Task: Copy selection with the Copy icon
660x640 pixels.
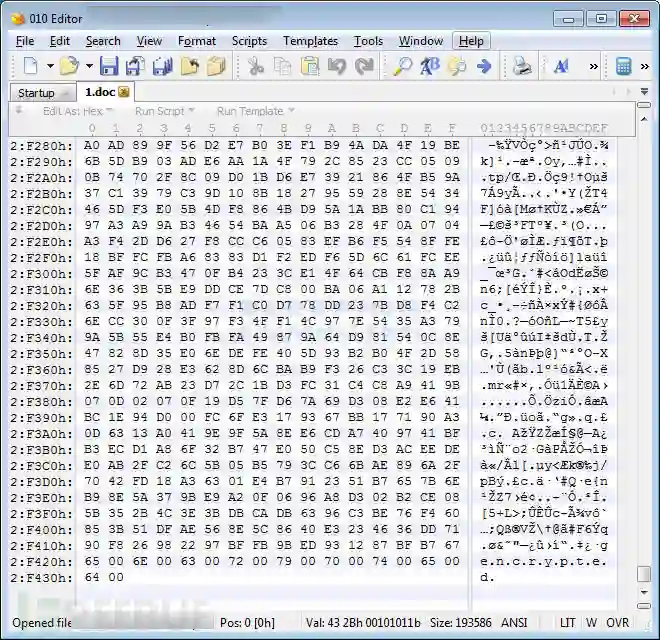Action: click(282, 66)
